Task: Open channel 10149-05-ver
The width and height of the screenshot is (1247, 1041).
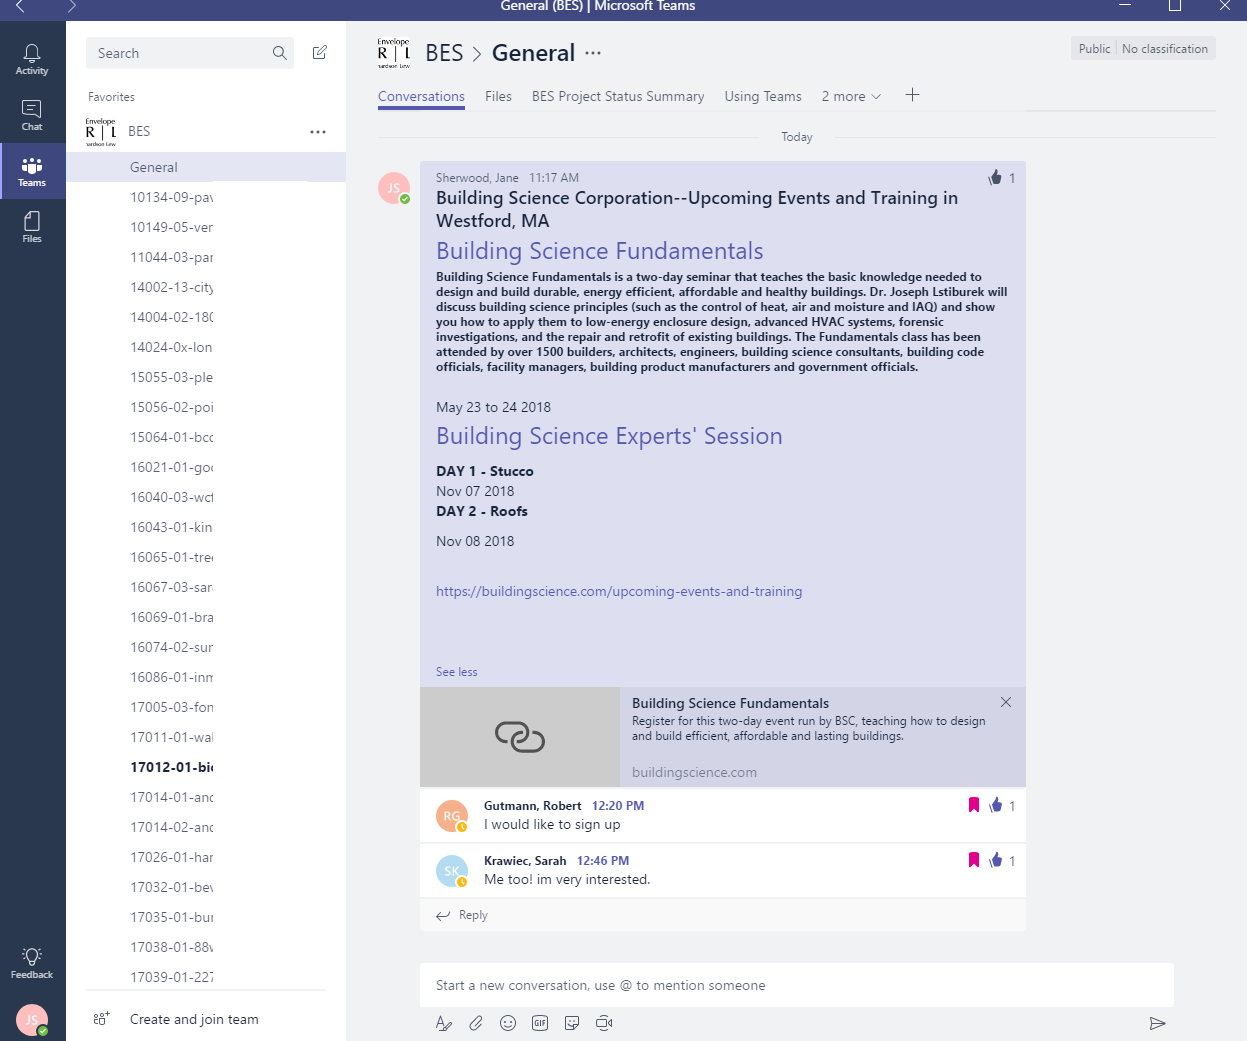Action: 171,227
